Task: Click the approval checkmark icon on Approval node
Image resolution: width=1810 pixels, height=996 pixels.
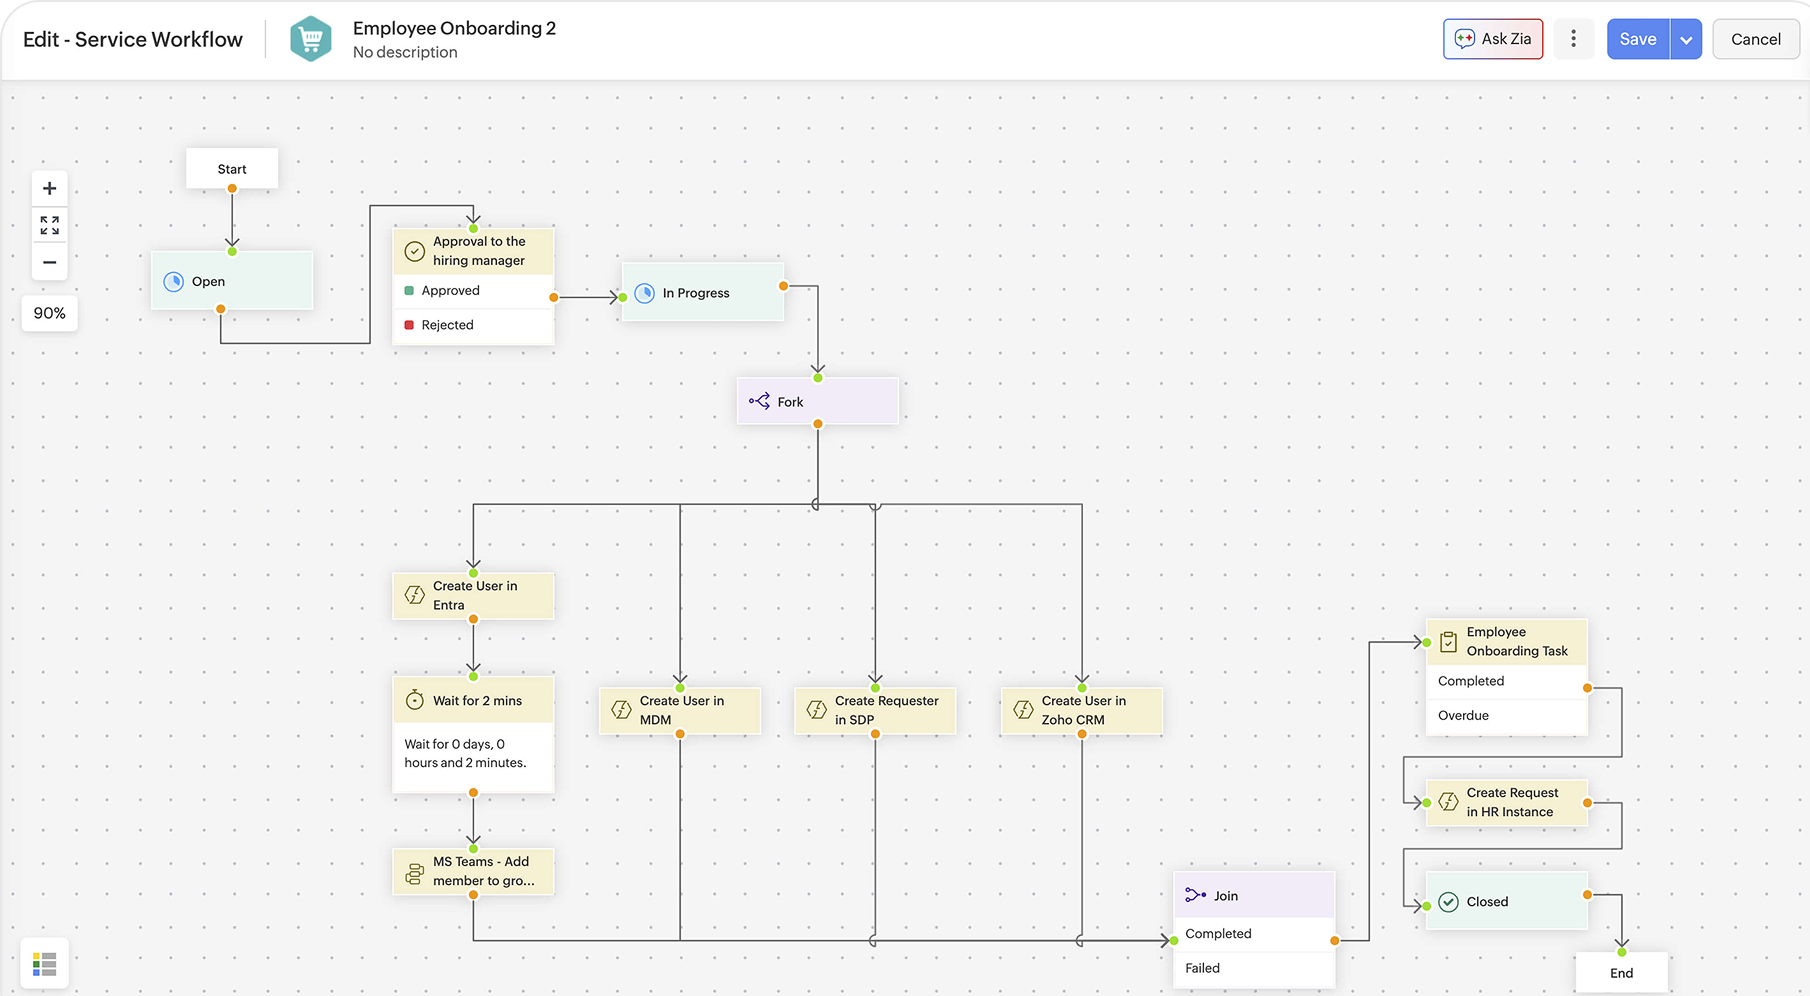Action: coord(413,250)
